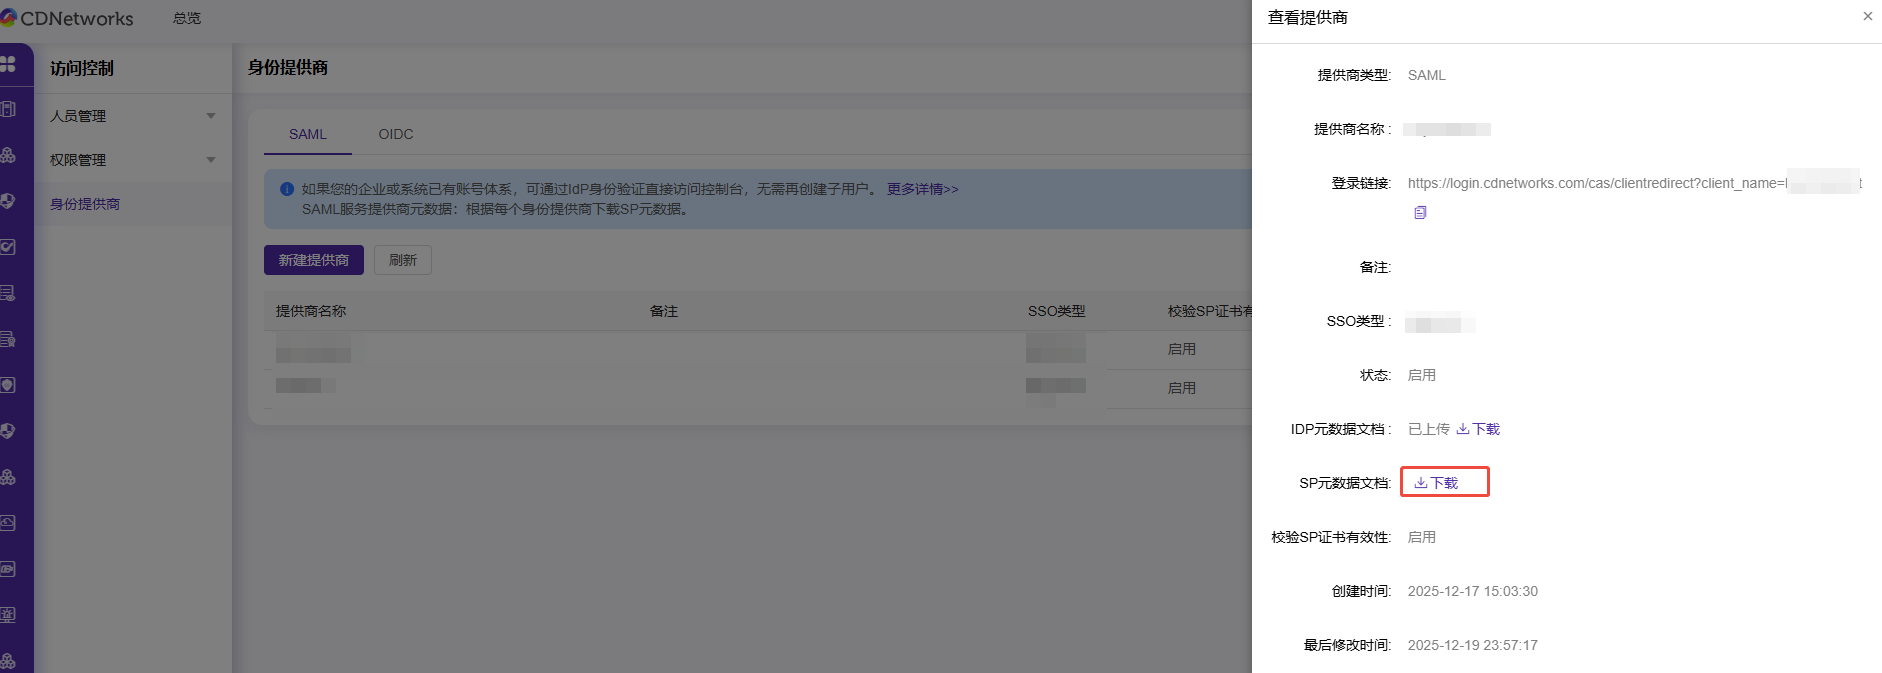Click the 新建提供商 button
The width and height of the screenshot is (1882, 673).
click(313, 260)
